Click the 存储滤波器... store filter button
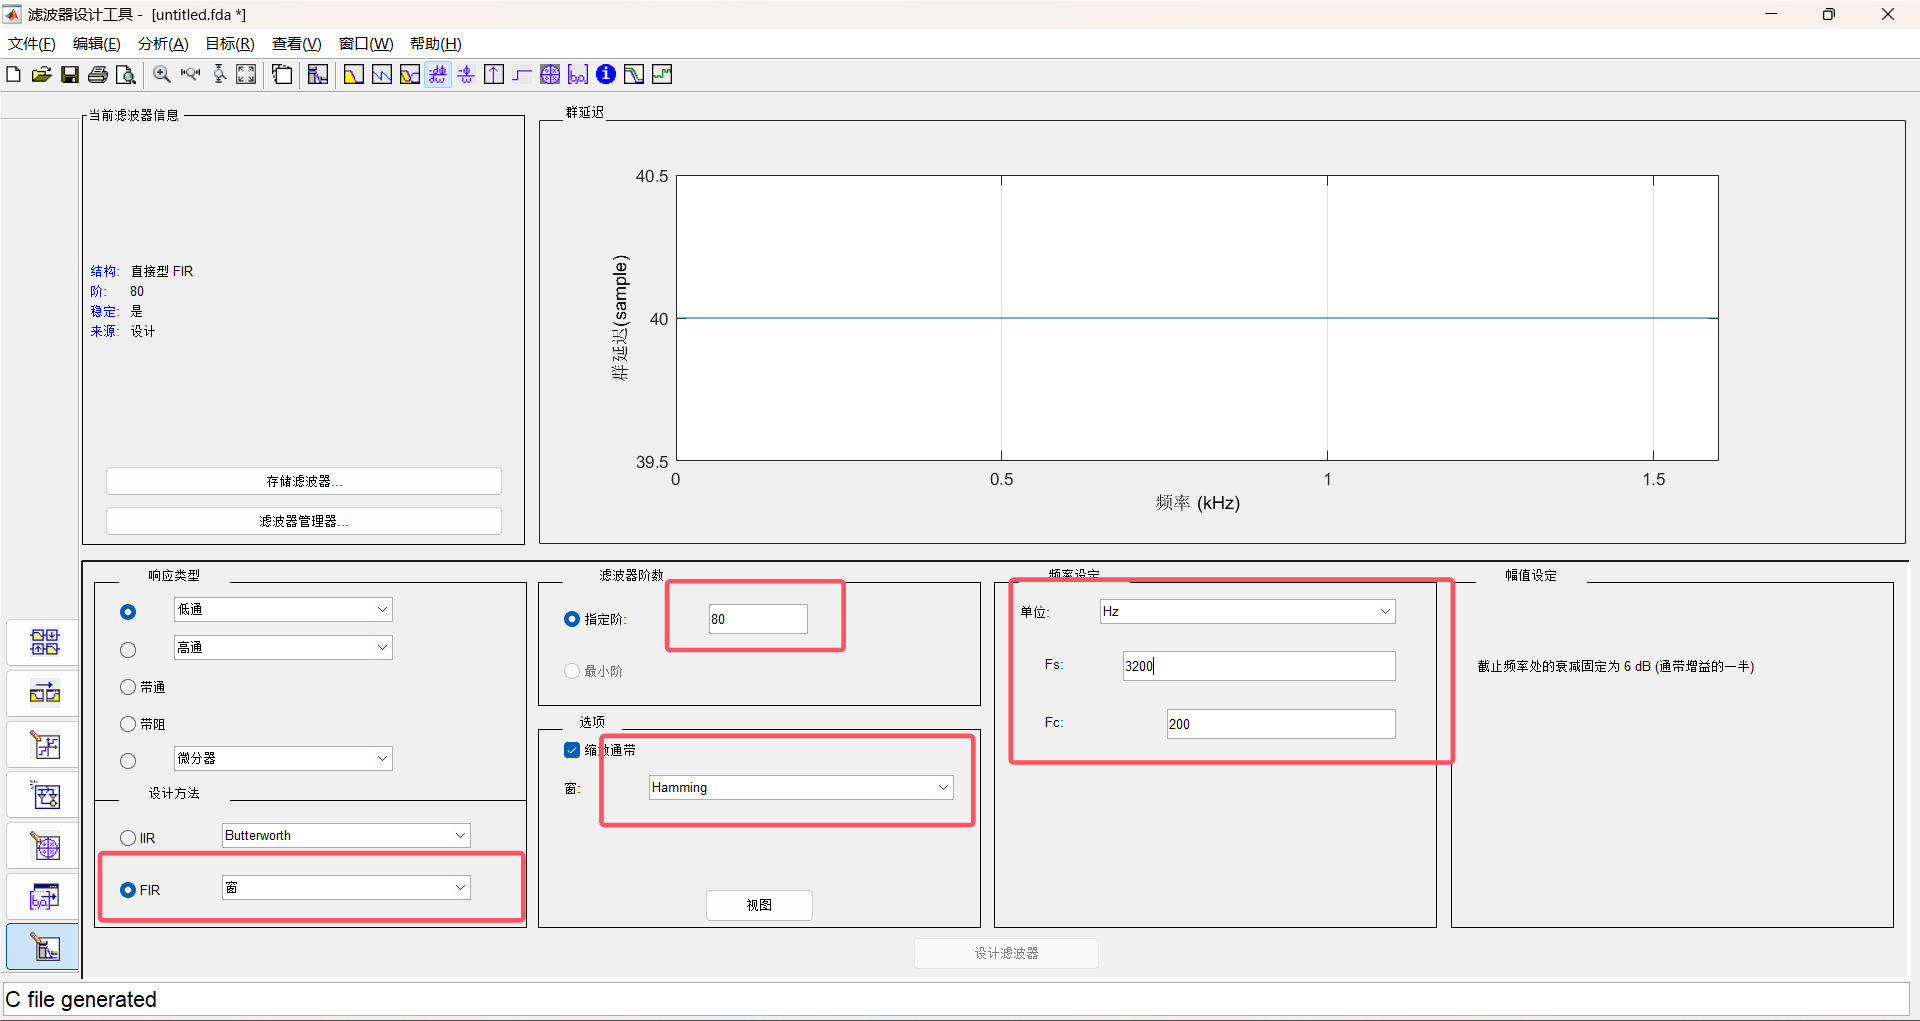This screenshot has width=1920, height=1021. point(304,481)
